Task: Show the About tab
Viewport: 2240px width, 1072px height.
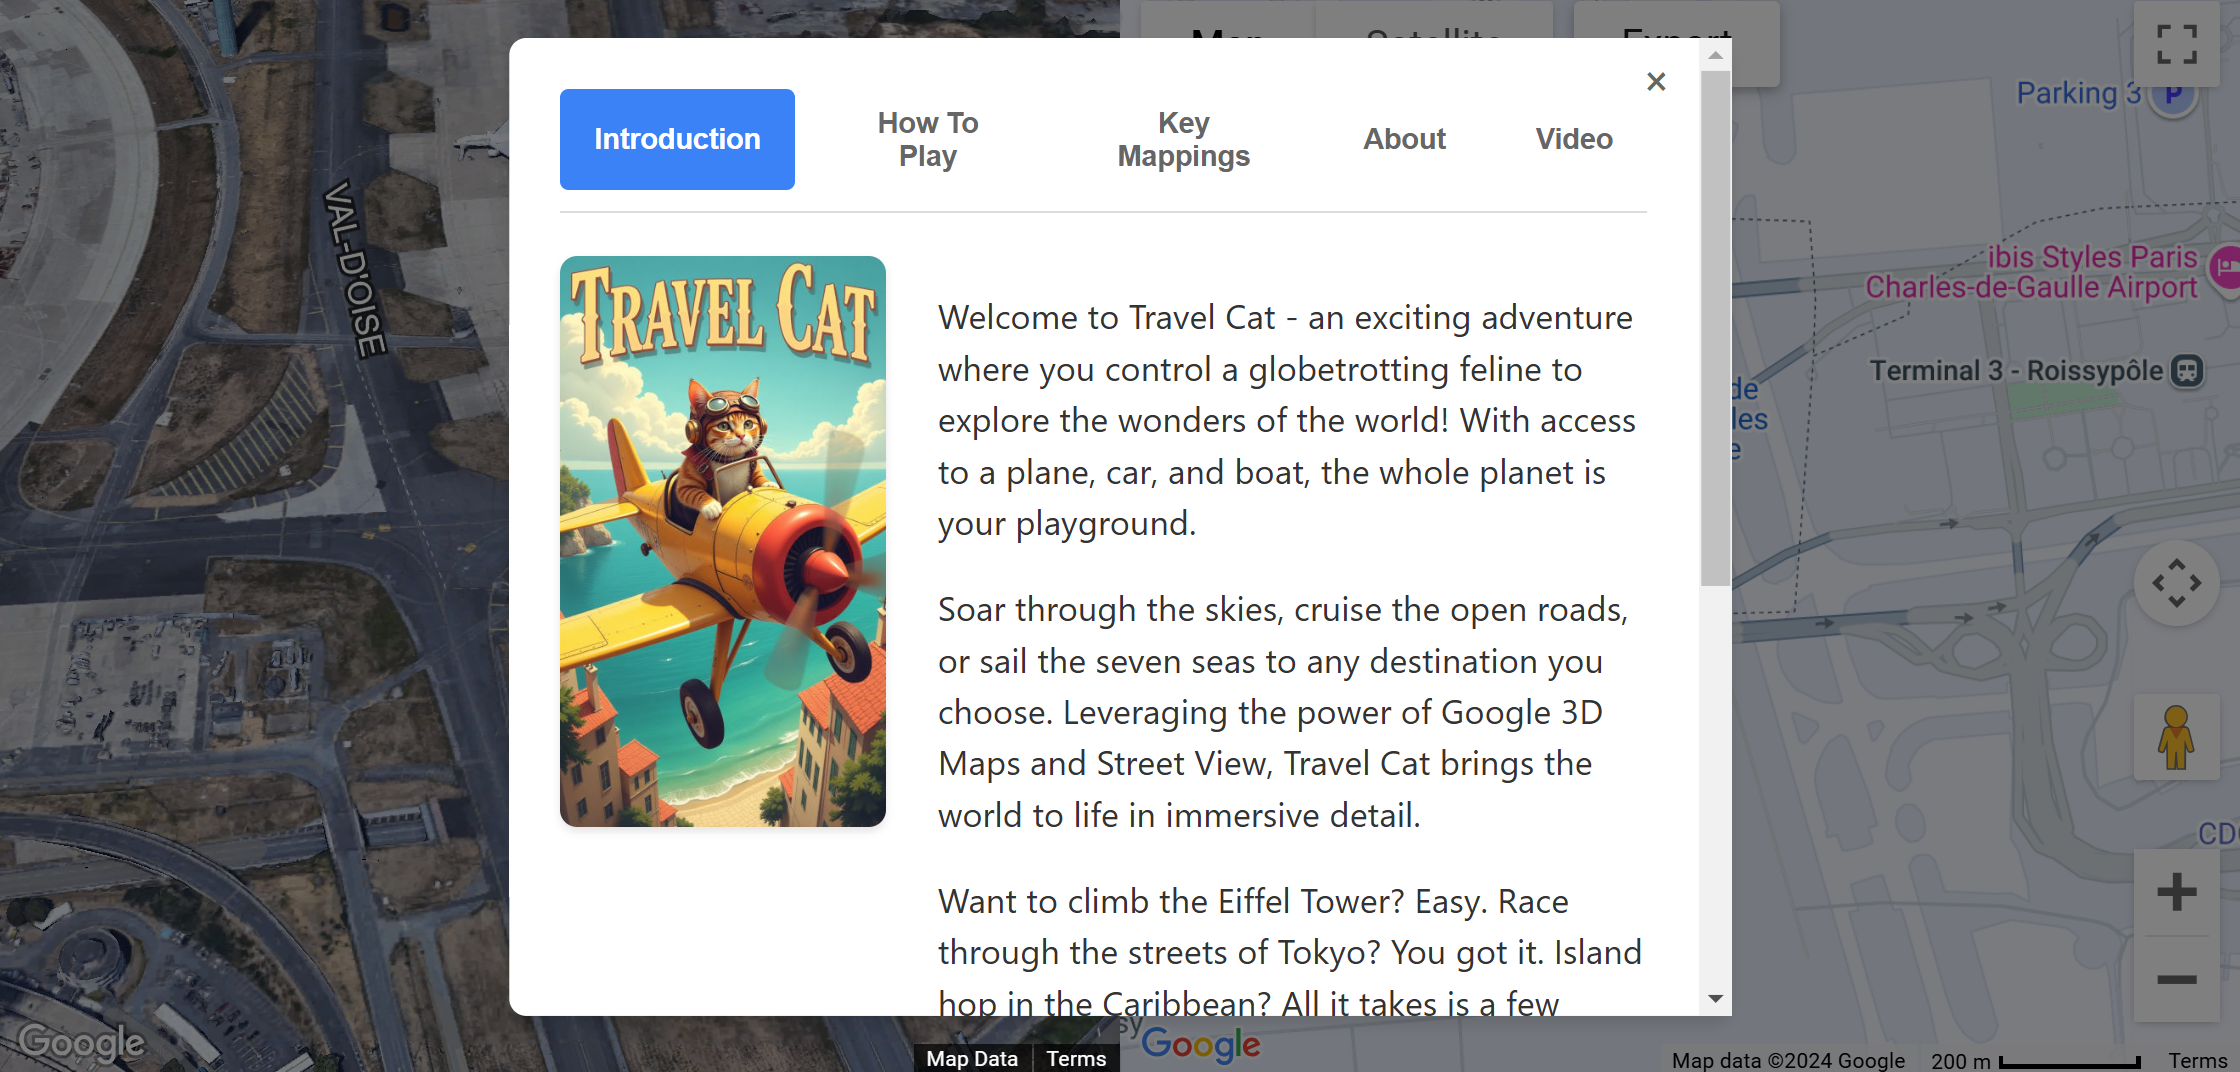Action: point(1404,139)
